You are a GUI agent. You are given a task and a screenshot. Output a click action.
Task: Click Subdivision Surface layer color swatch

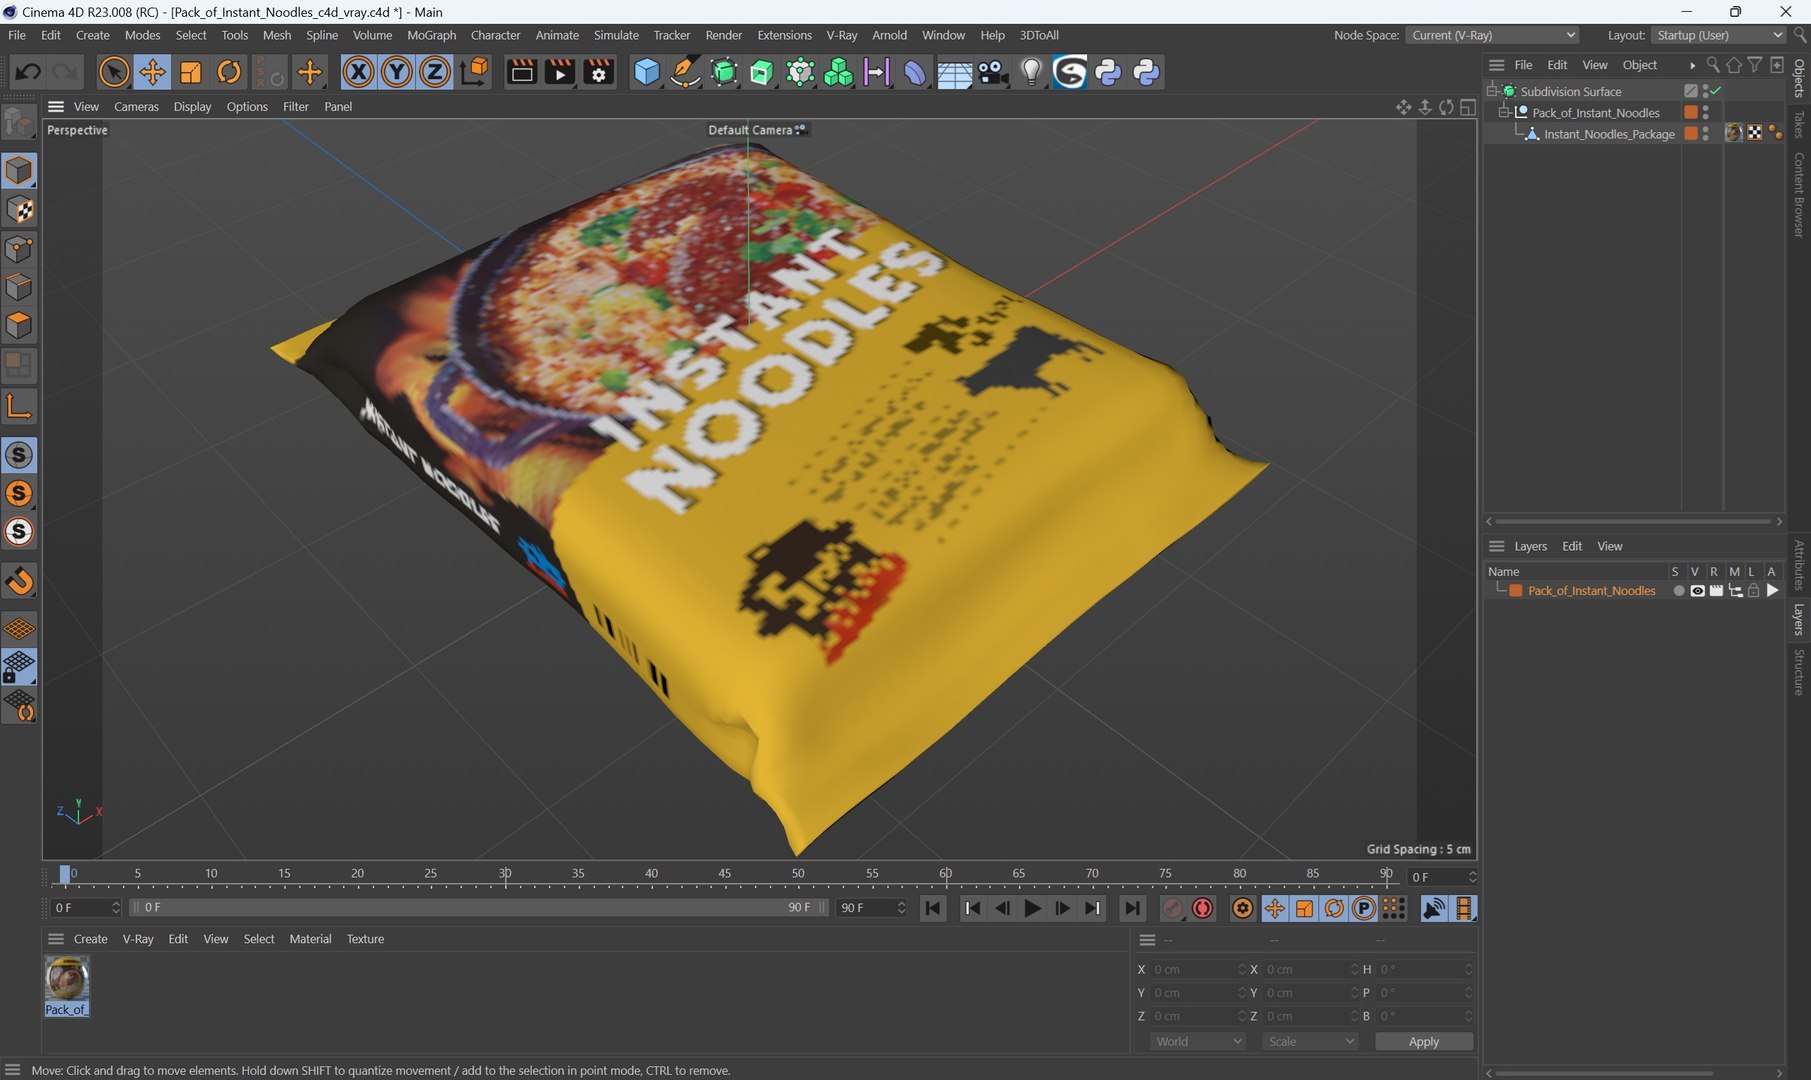(1691, 91)
